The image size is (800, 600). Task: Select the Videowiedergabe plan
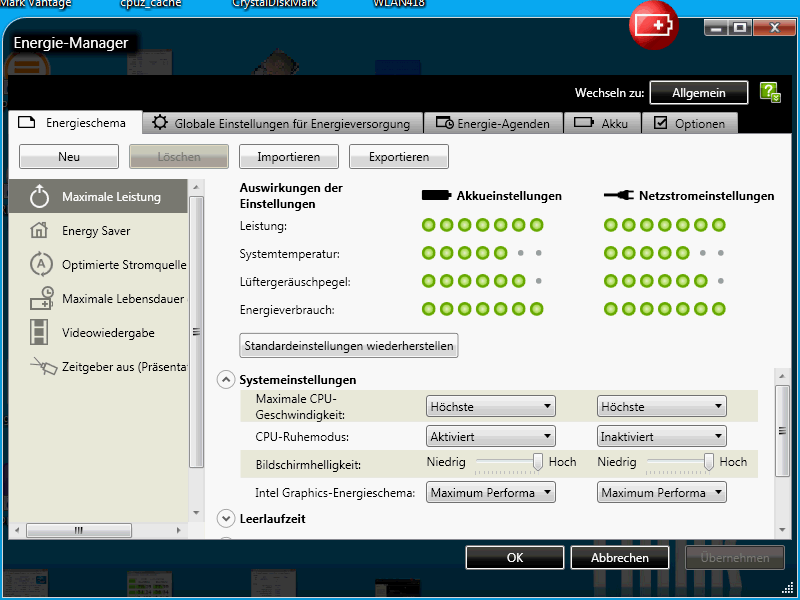coord(98,333)
